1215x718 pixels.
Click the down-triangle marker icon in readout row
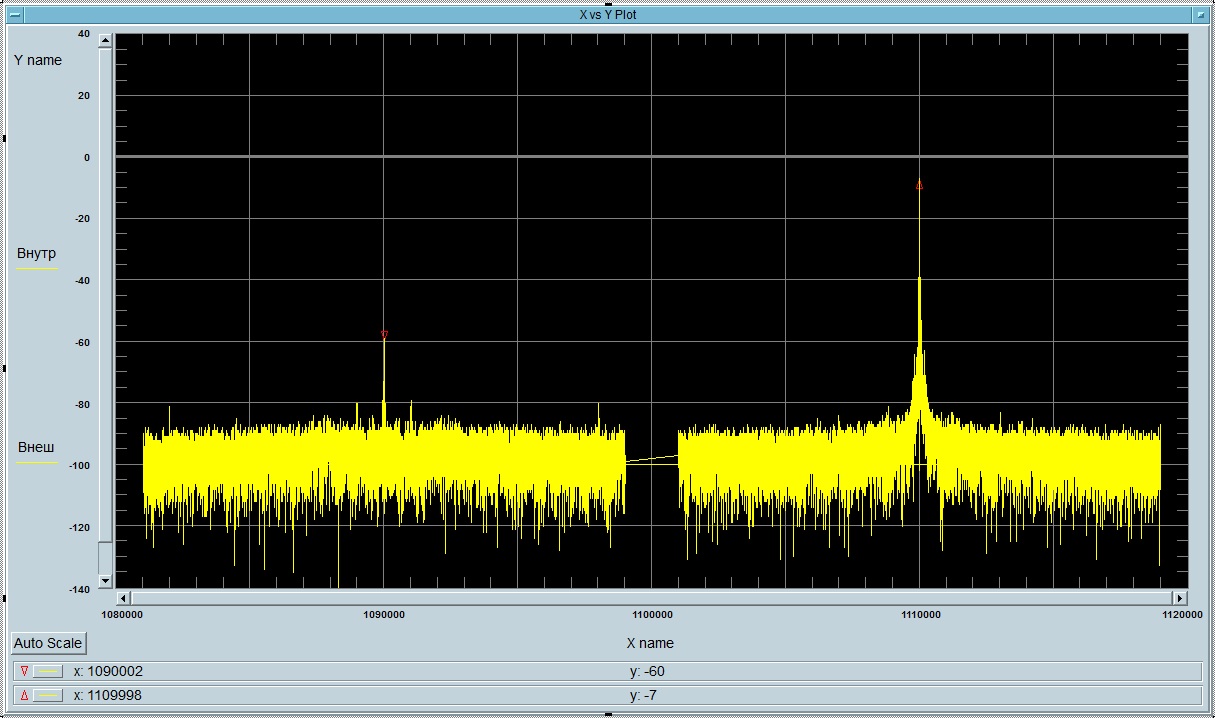click(x=24, y=671)
